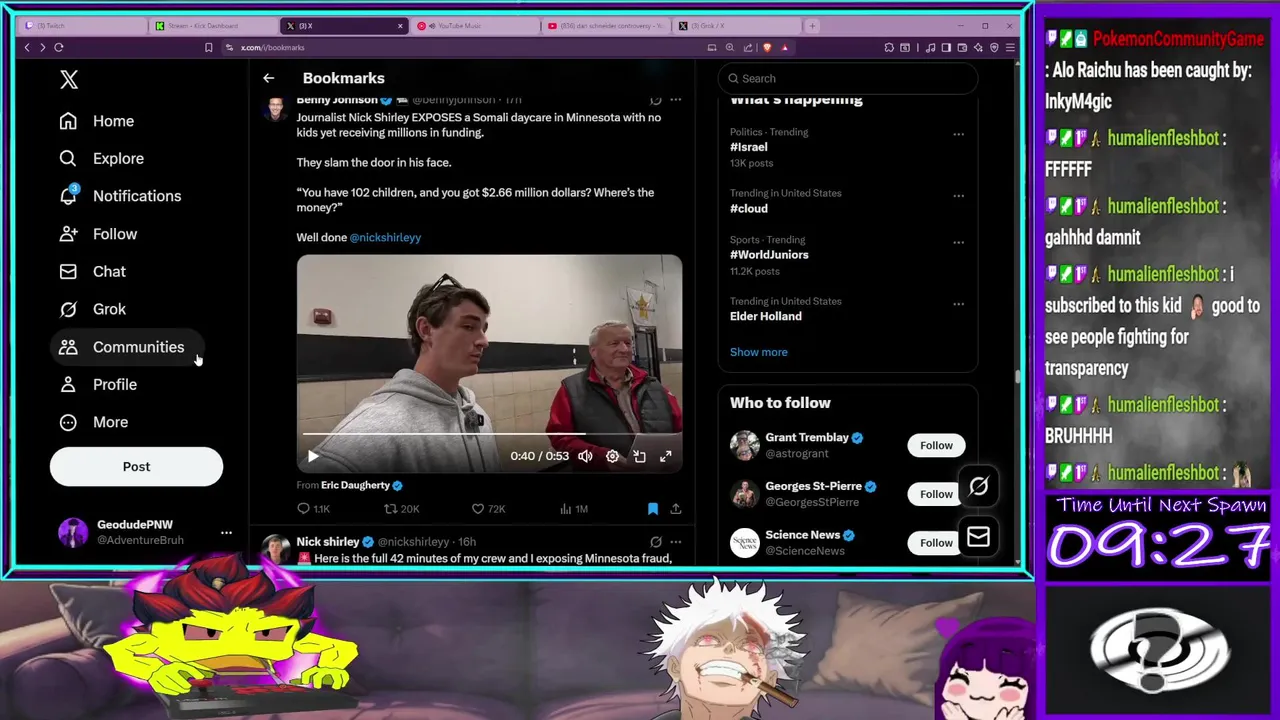Repost the post with 20K reposts
1280x720 pixels.
(x=402, y=509)
